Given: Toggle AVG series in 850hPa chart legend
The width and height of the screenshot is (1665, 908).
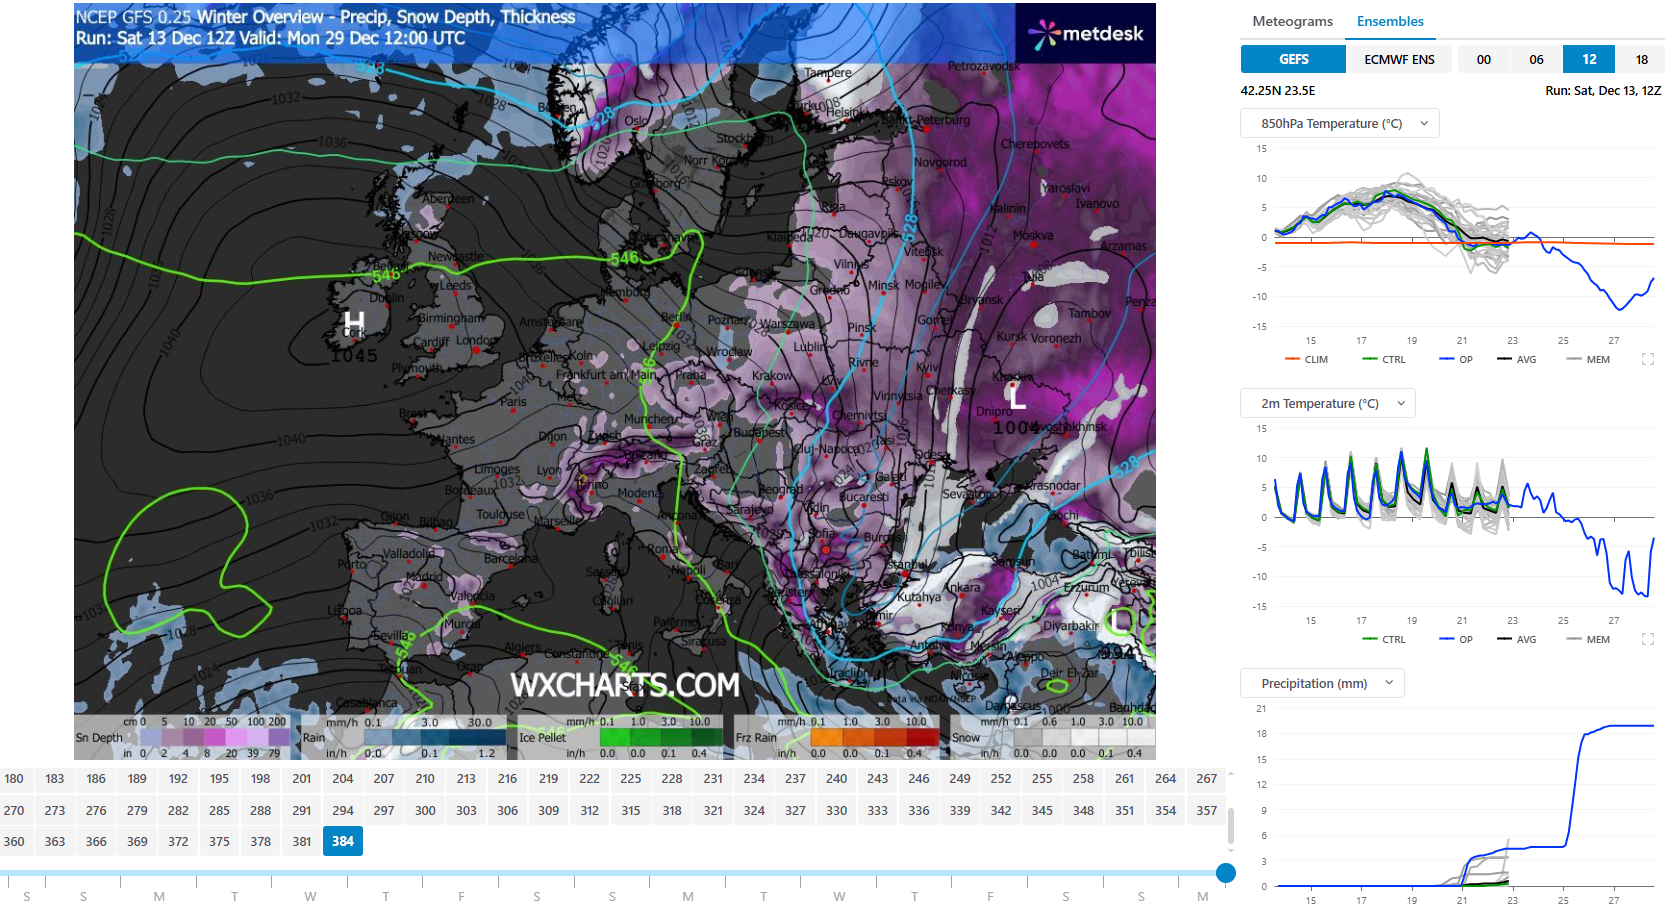Looking at the screenshot, I should click(x=1517, y=360).
